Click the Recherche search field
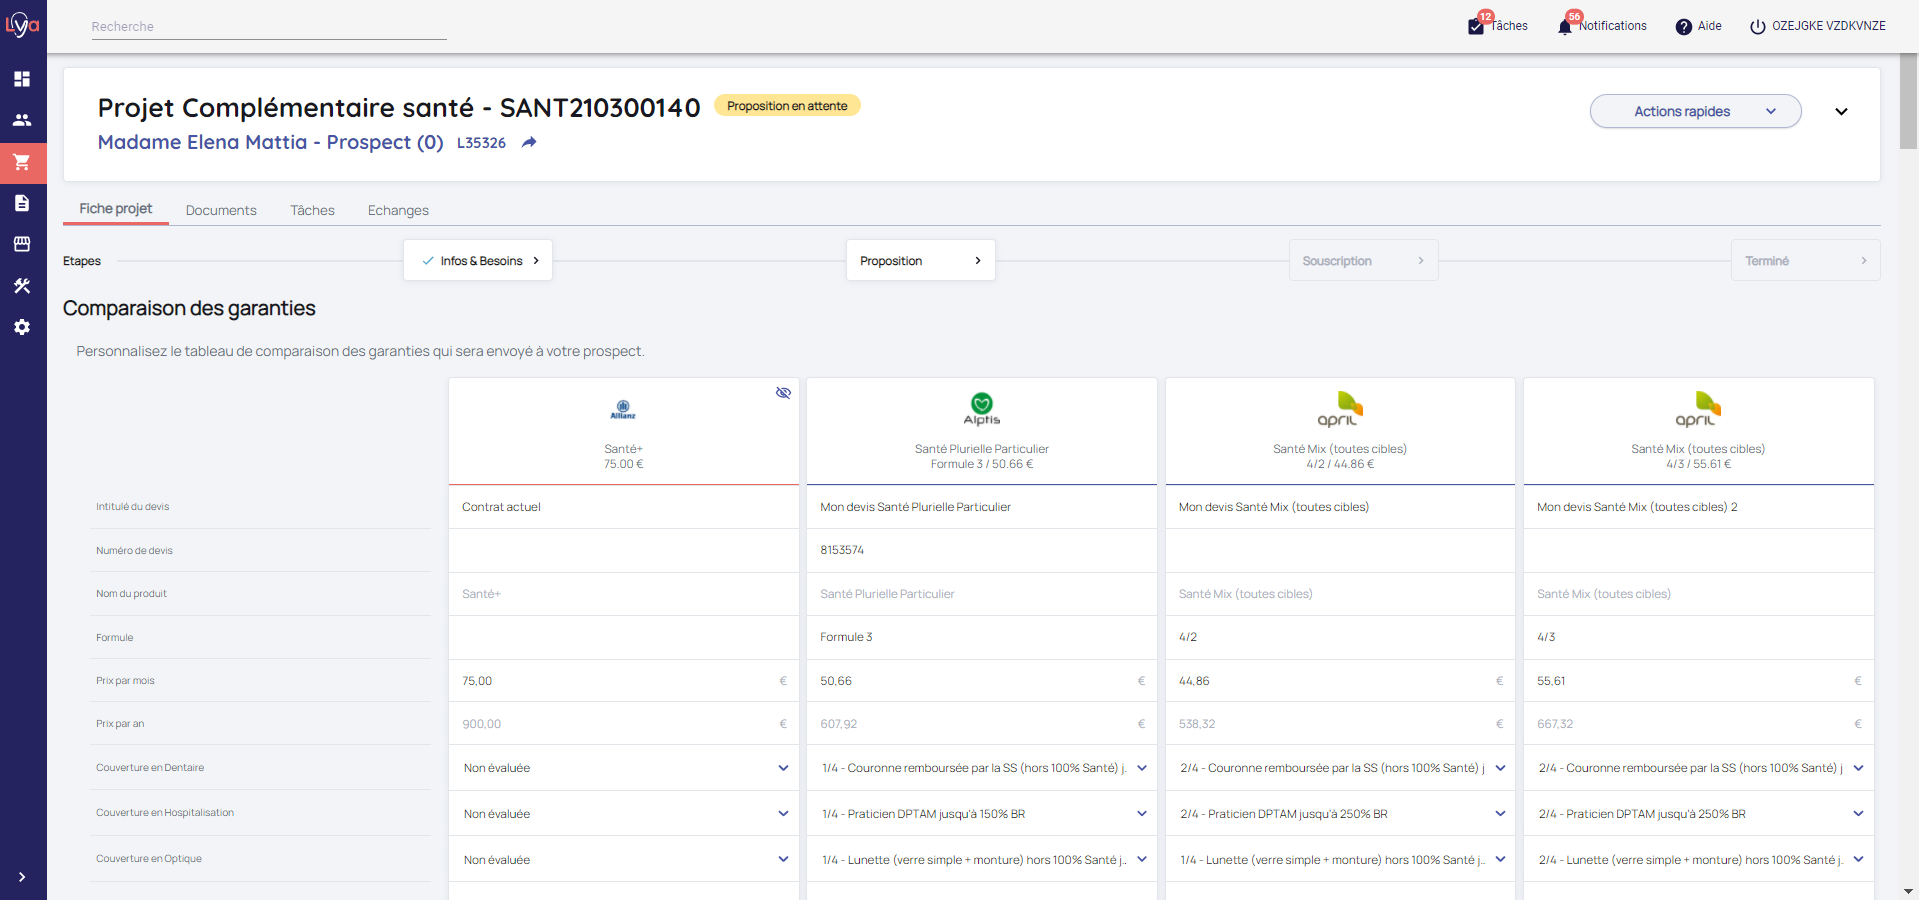 [x=268, y=27]
